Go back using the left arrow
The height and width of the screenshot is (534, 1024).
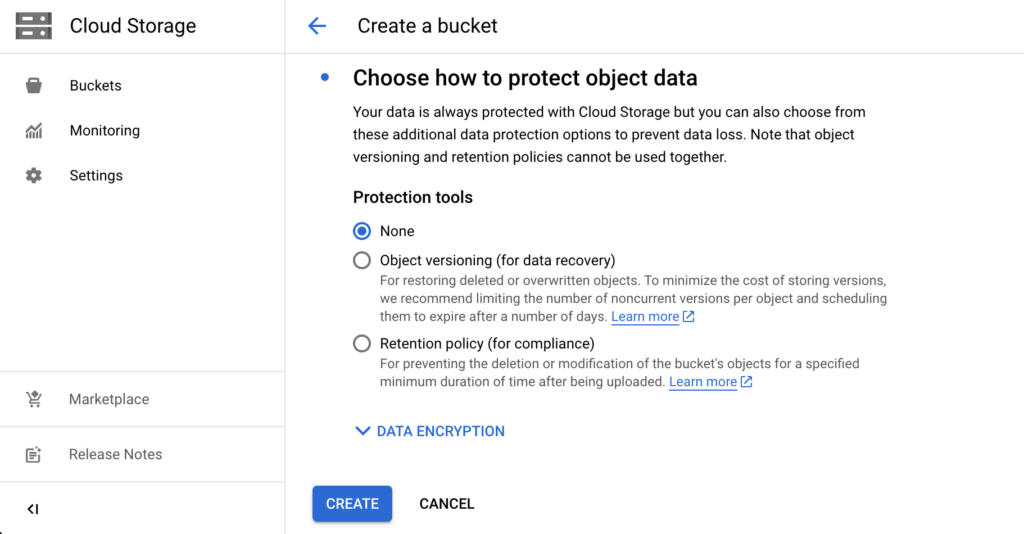coord(317,26)
